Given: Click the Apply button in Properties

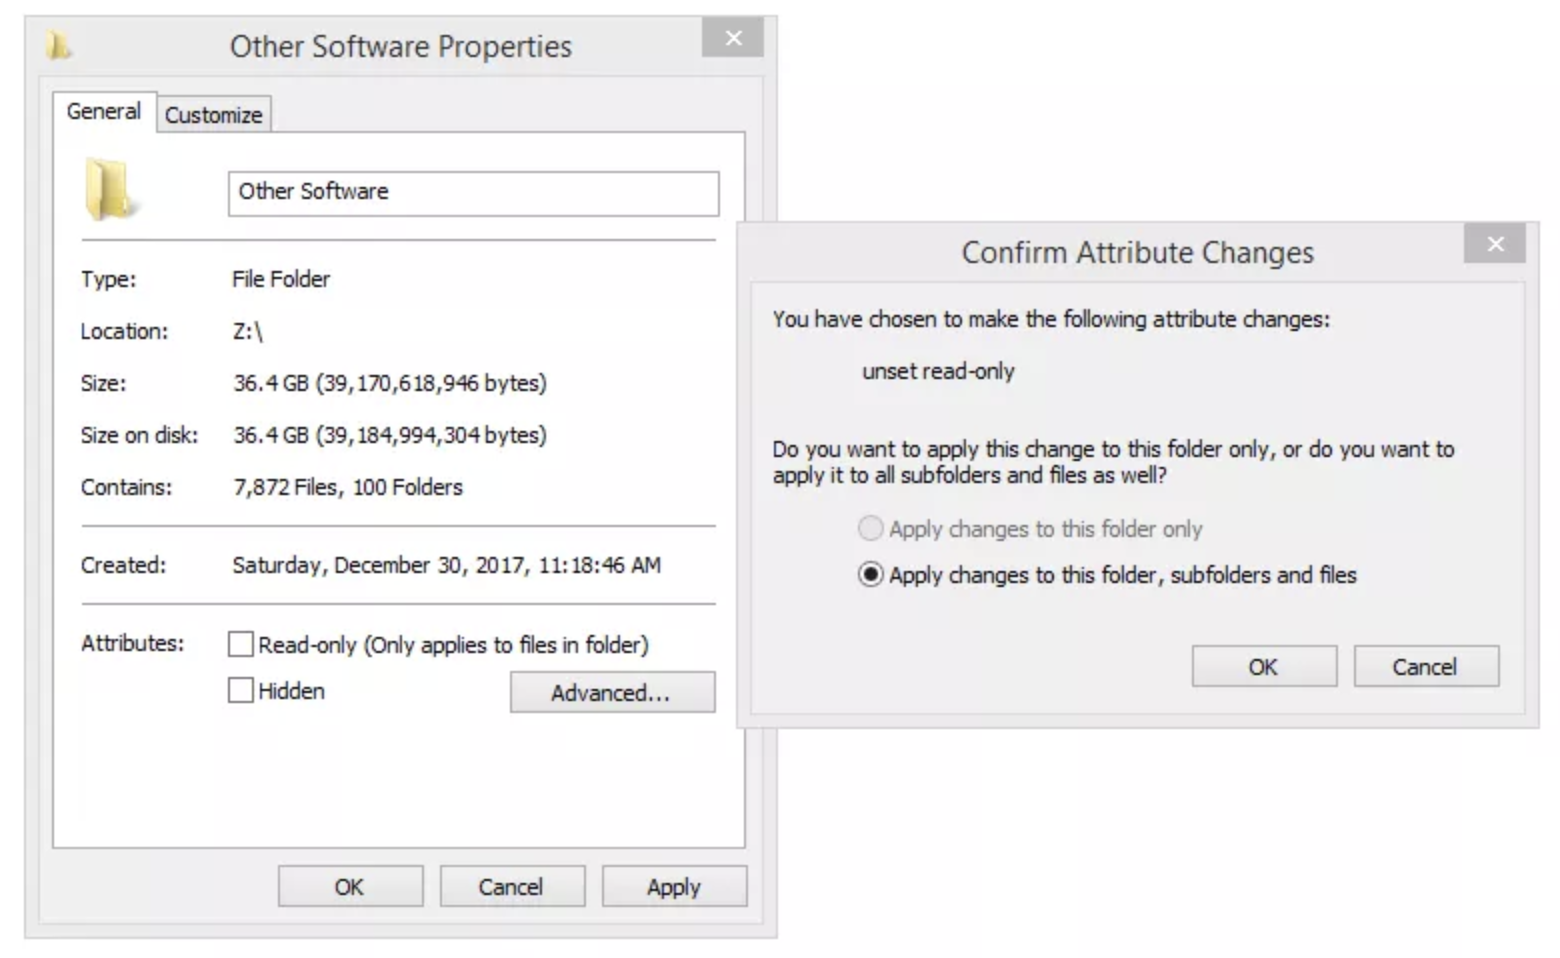Looking at the screenshot, I should pyautogui.click(x=673, y=886).
